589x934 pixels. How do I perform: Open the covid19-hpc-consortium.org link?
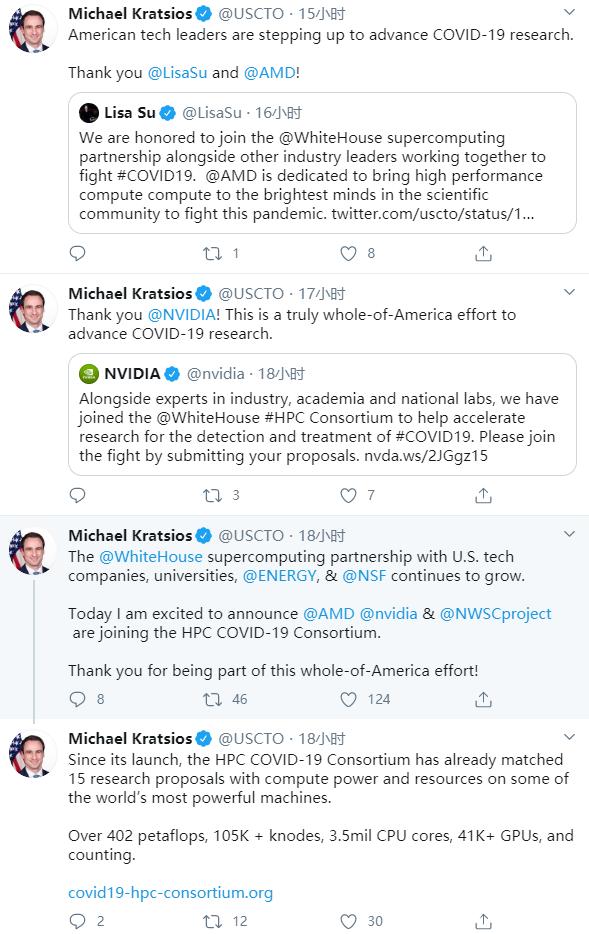pyautogui.click(x=170, y=892)
